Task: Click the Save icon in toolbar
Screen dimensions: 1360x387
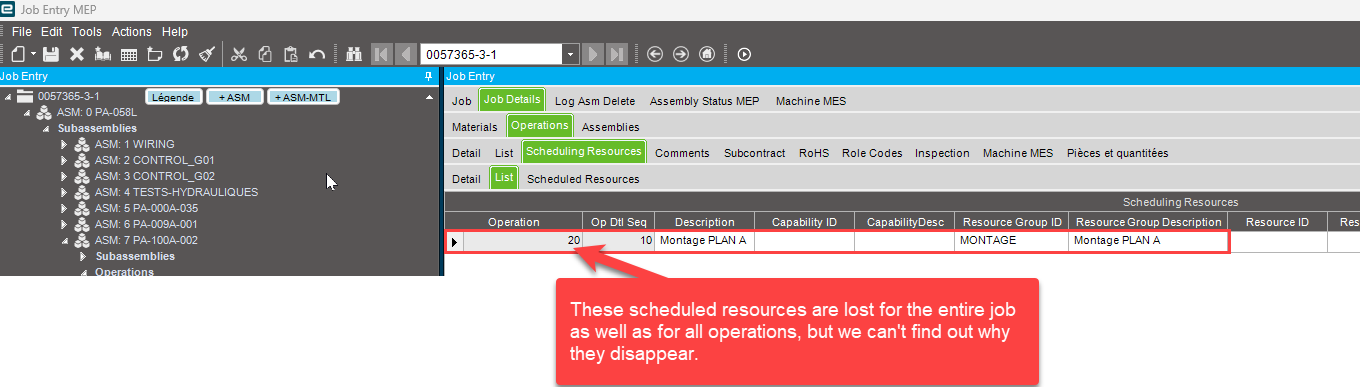Action: tap(51, 54)
